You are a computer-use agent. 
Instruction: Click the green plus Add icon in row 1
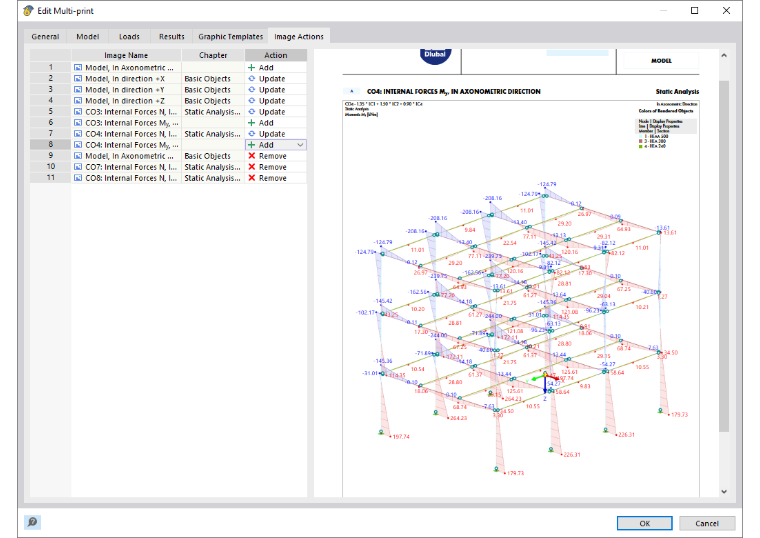(x=252, y=68)
